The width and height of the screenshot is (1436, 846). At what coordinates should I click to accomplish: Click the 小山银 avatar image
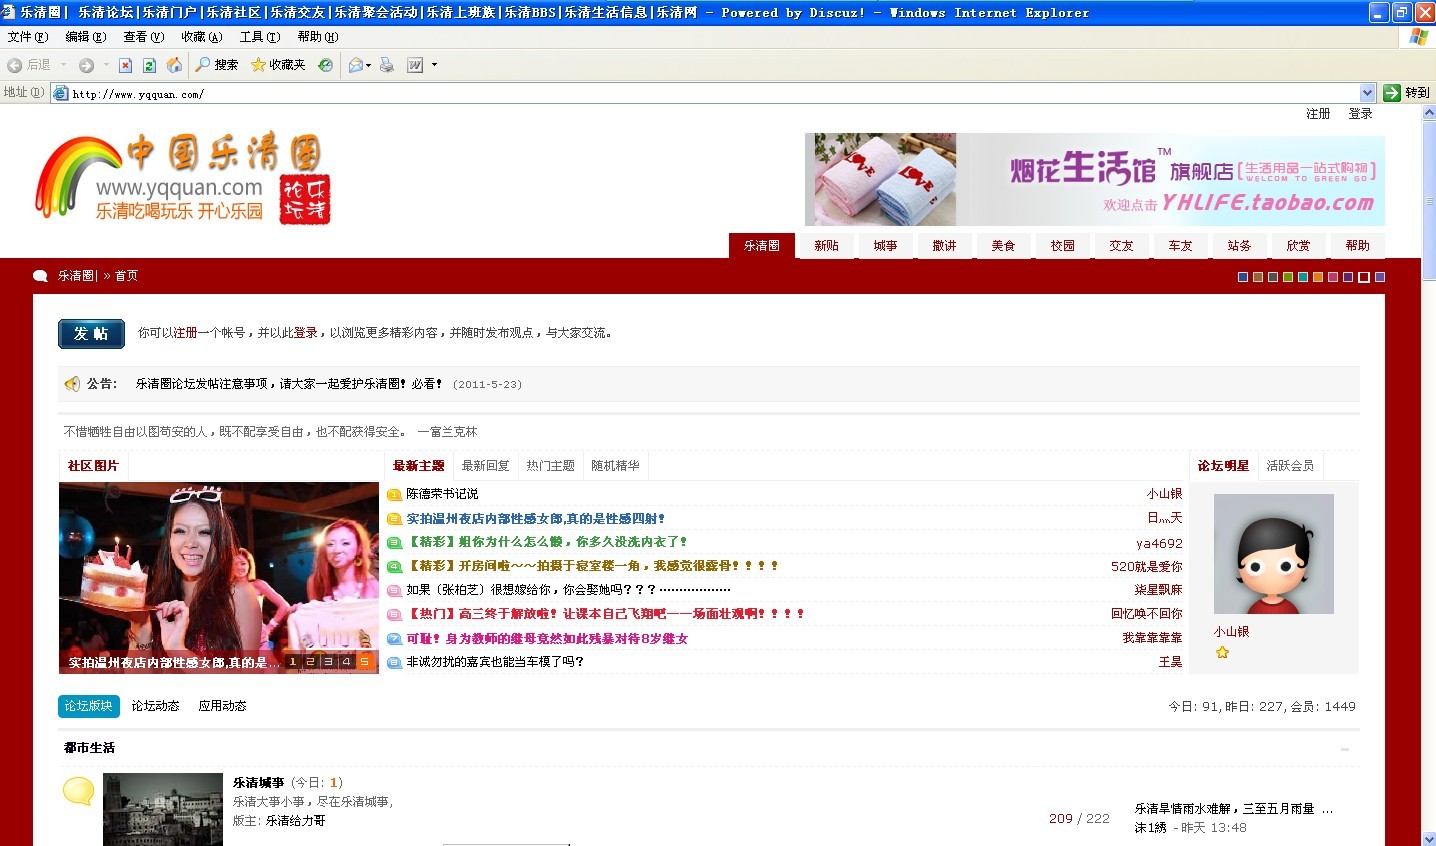pyautogui.click(x=1273, y=554)
